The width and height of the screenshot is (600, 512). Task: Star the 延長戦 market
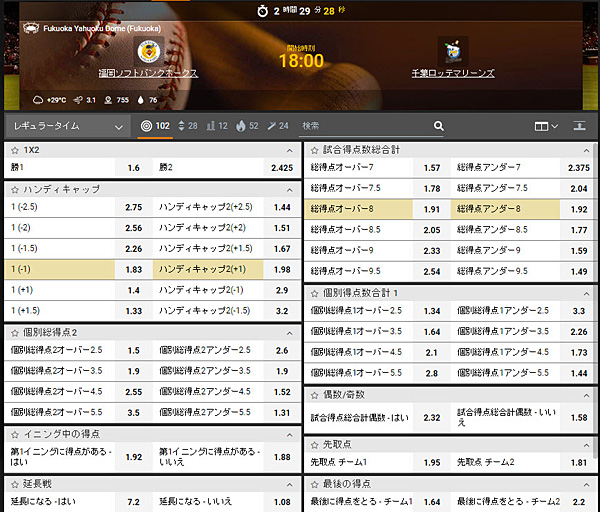15,484
